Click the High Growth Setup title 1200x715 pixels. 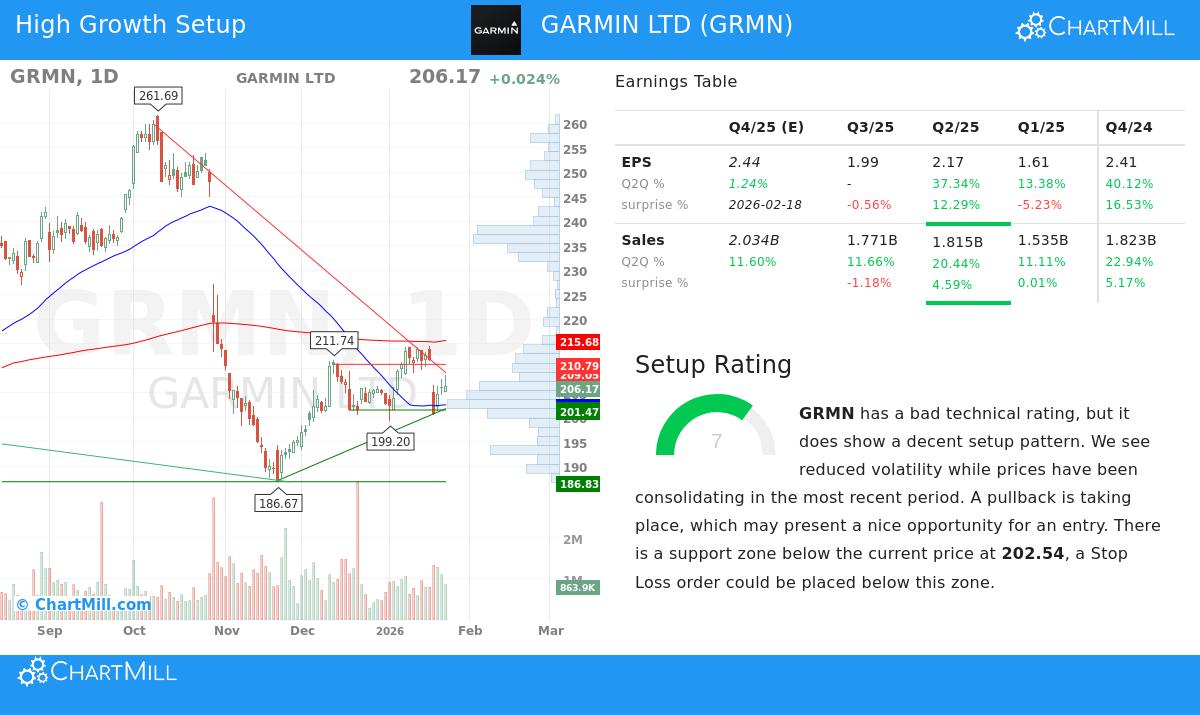[x=130, y=25]
